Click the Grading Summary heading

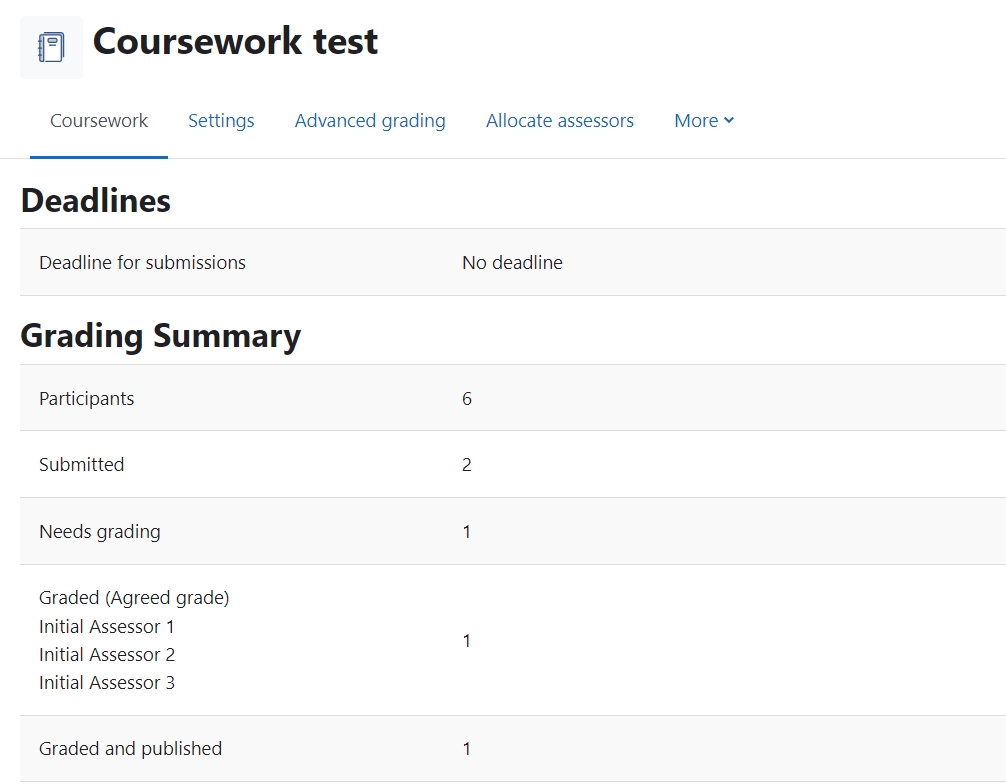(x=161, y=335)
